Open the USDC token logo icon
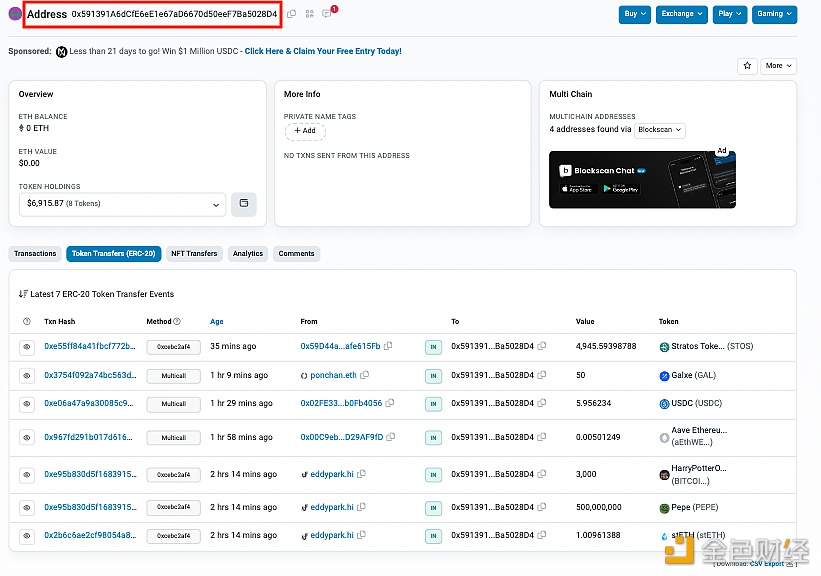Image resolution: width=821 pixels, height=576 pixels. [x=664, y=404]
